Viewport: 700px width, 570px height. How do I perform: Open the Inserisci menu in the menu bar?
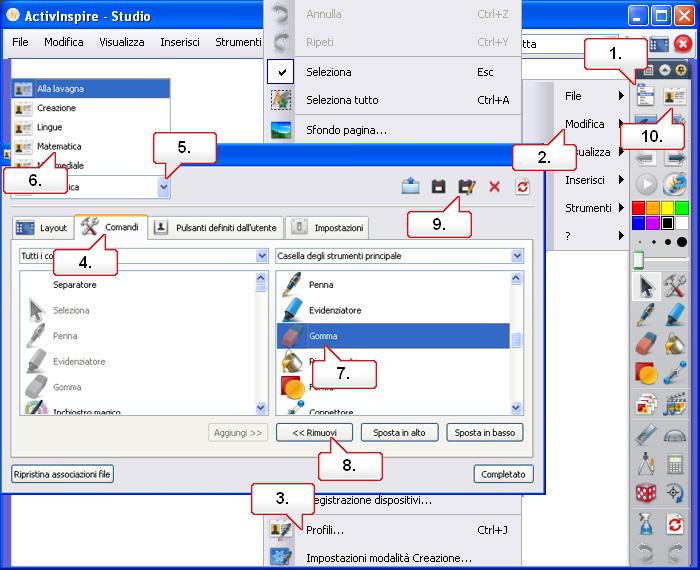tap(180, 42)
